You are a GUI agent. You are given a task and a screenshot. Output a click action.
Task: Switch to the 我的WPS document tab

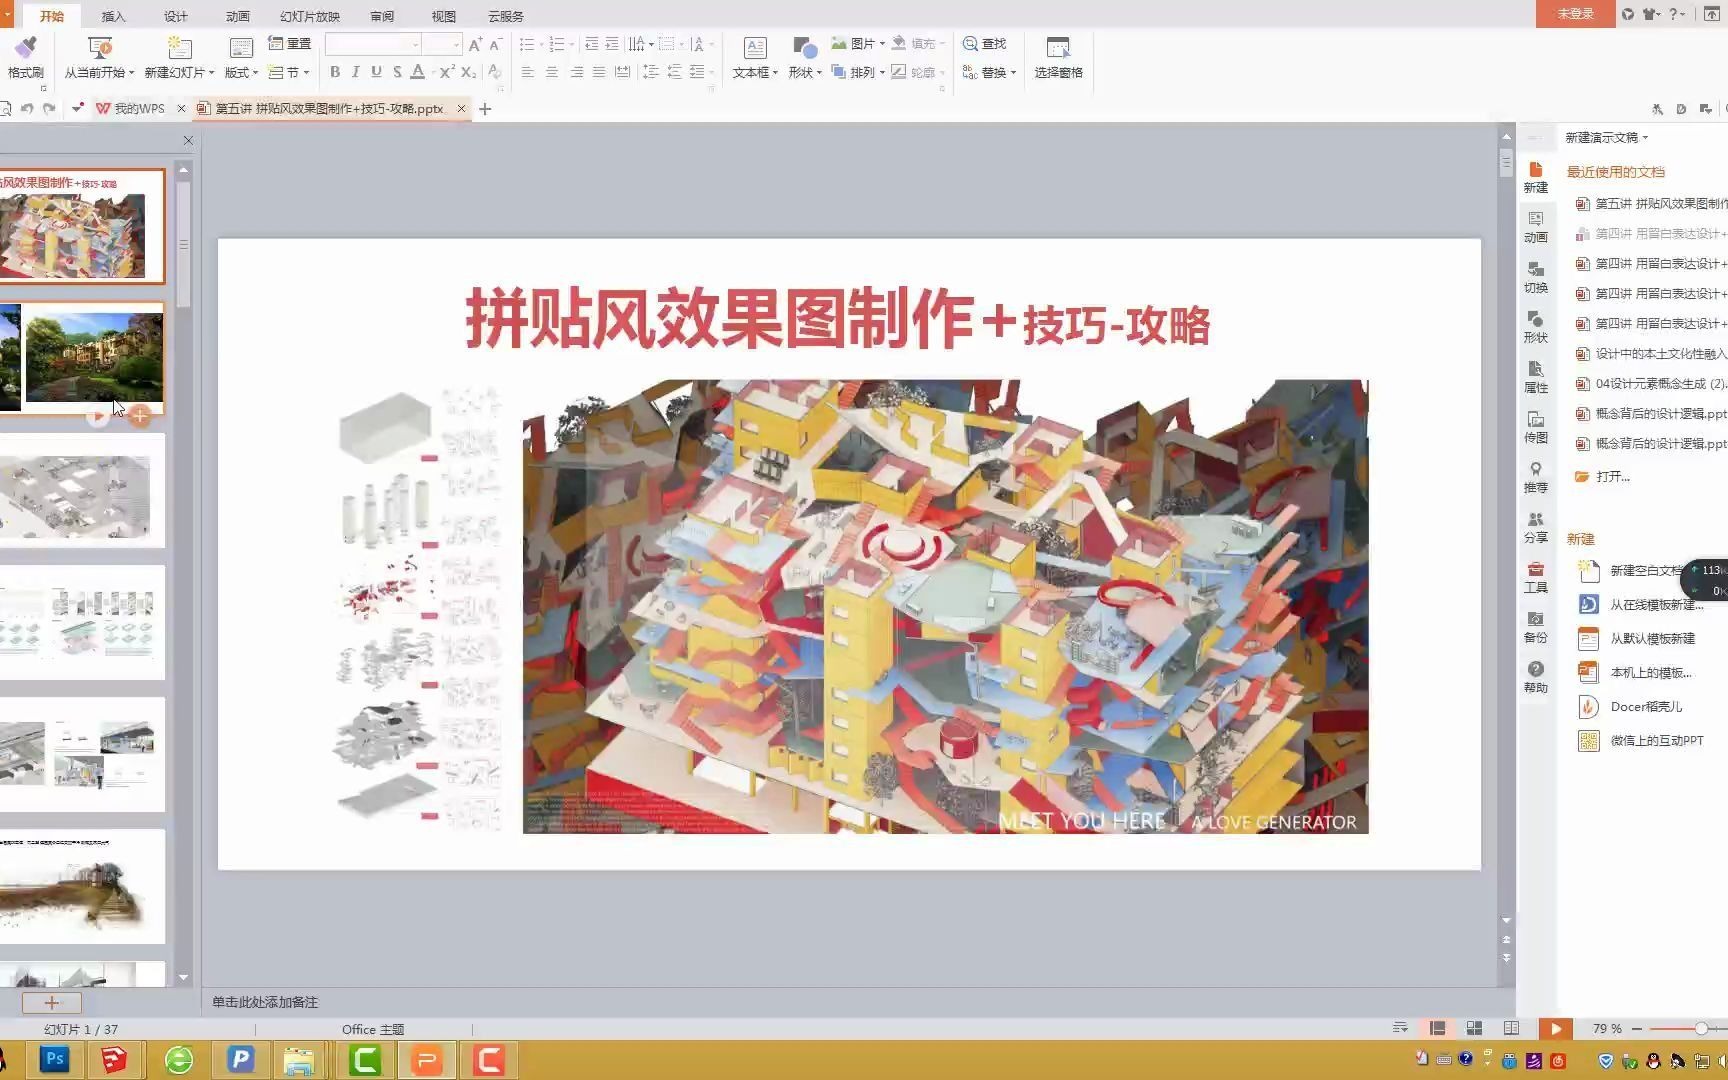click(x=139, y=108)
